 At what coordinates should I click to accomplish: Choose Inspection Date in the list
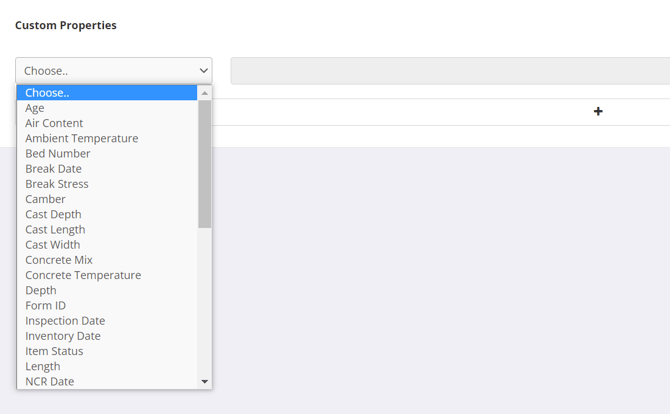65,321
